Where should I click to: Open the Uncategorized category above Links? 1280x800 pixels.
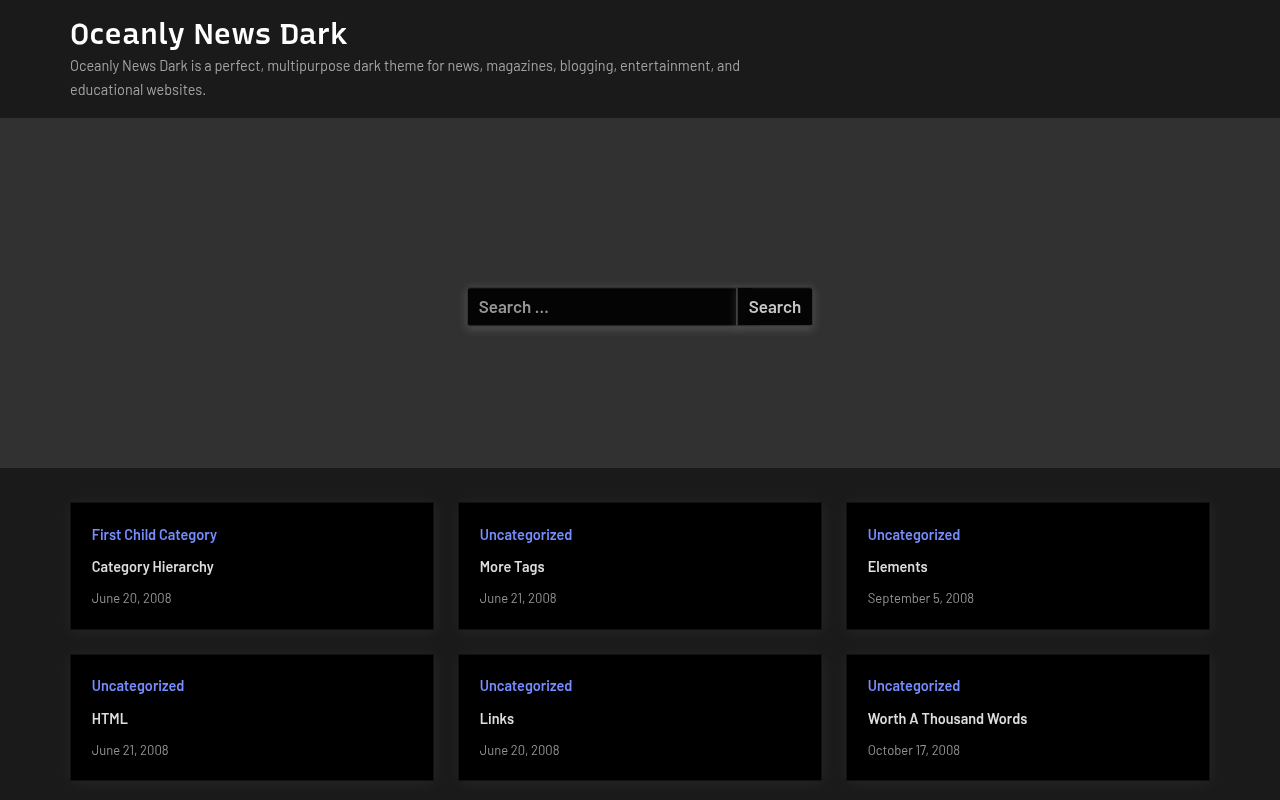pos(526,686)
